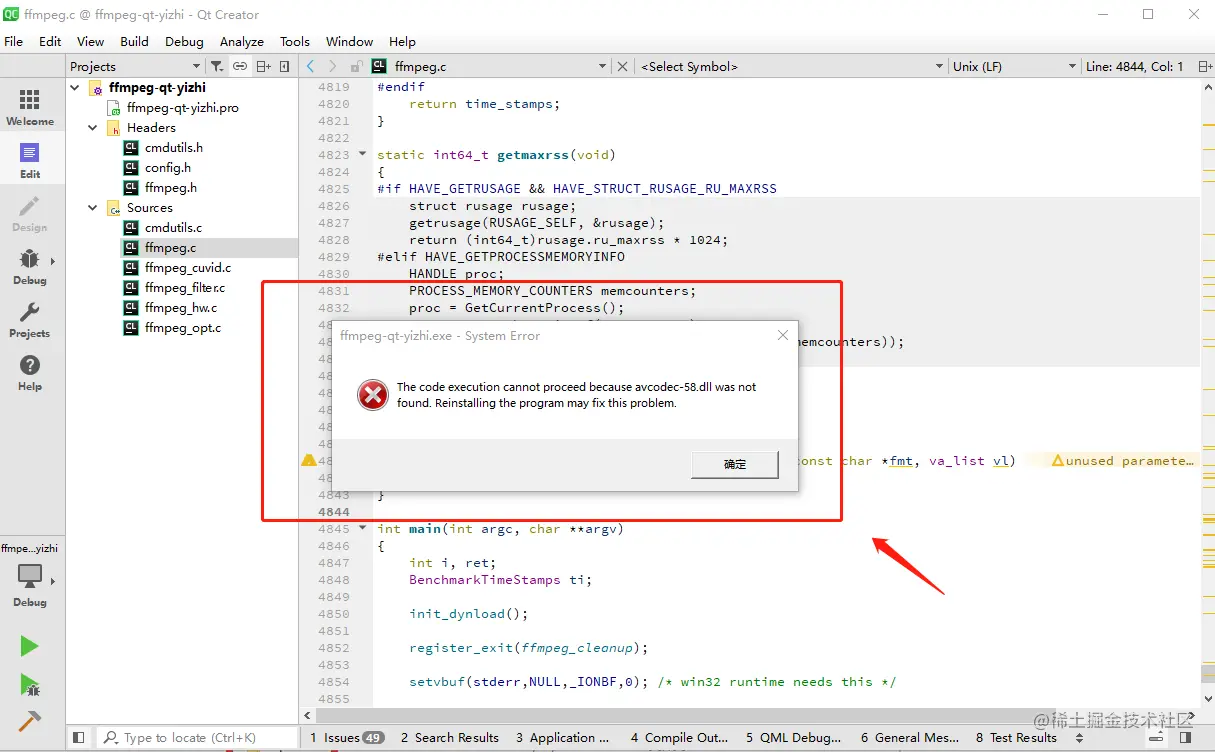Click the Type to locate field
The width and height of the screenshot is (1215, 752).
[x=197, y=738]
